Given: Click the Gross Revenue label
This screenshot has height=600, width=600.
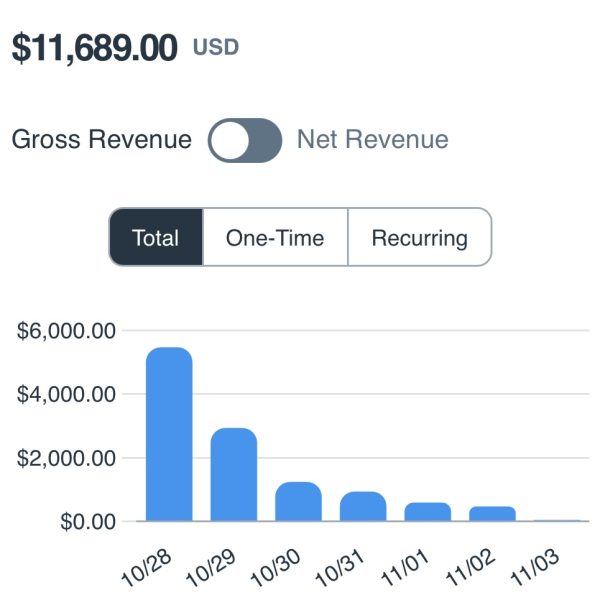Looking at the screenshot, I should (101, 140).
